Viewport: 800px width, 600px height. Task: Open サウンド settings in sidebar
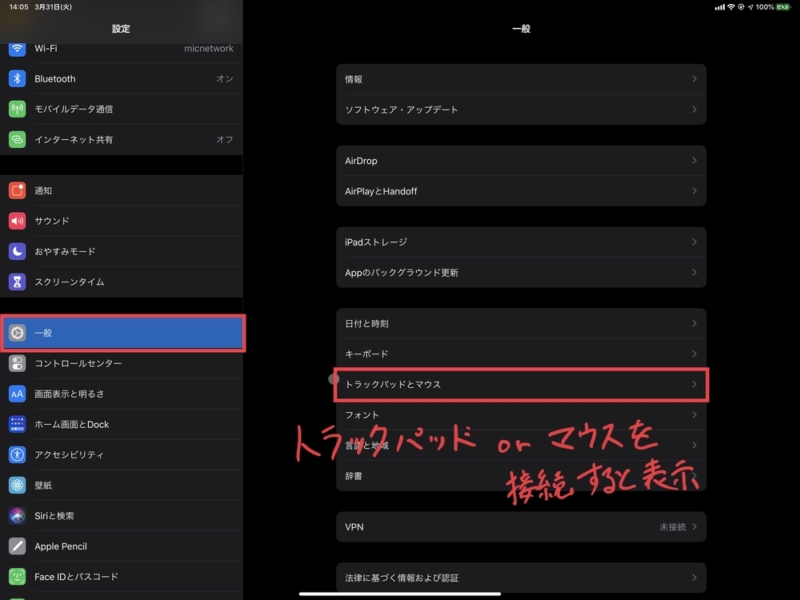(x=121, y=221)
